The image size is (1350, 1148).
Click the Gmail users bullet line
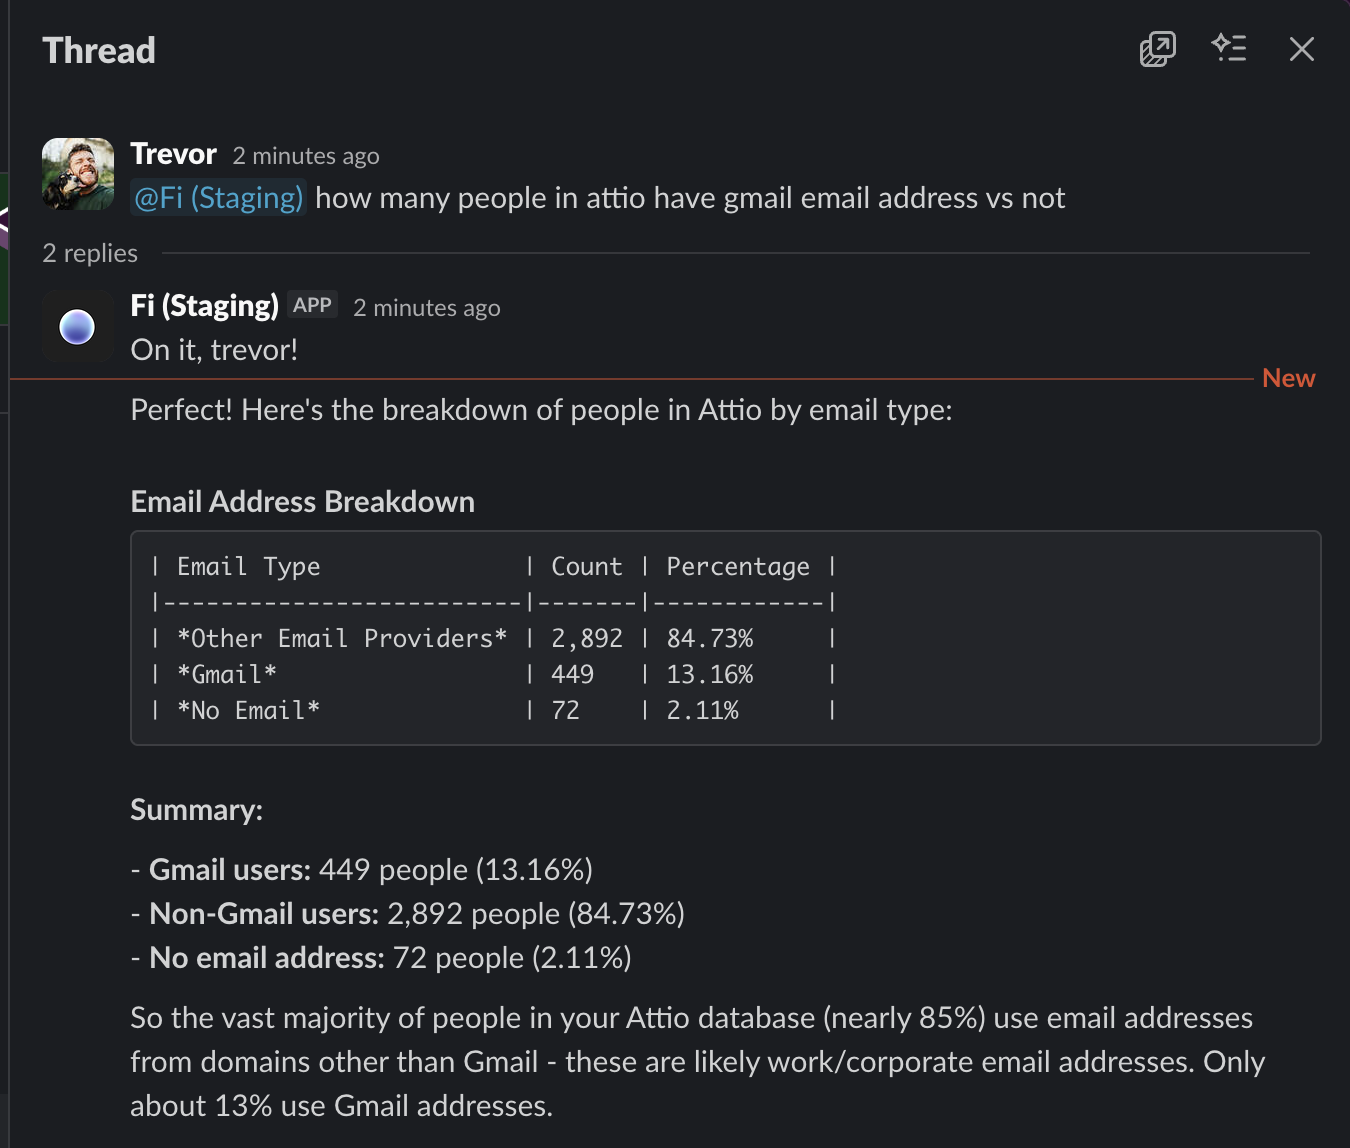click(361, 869)
